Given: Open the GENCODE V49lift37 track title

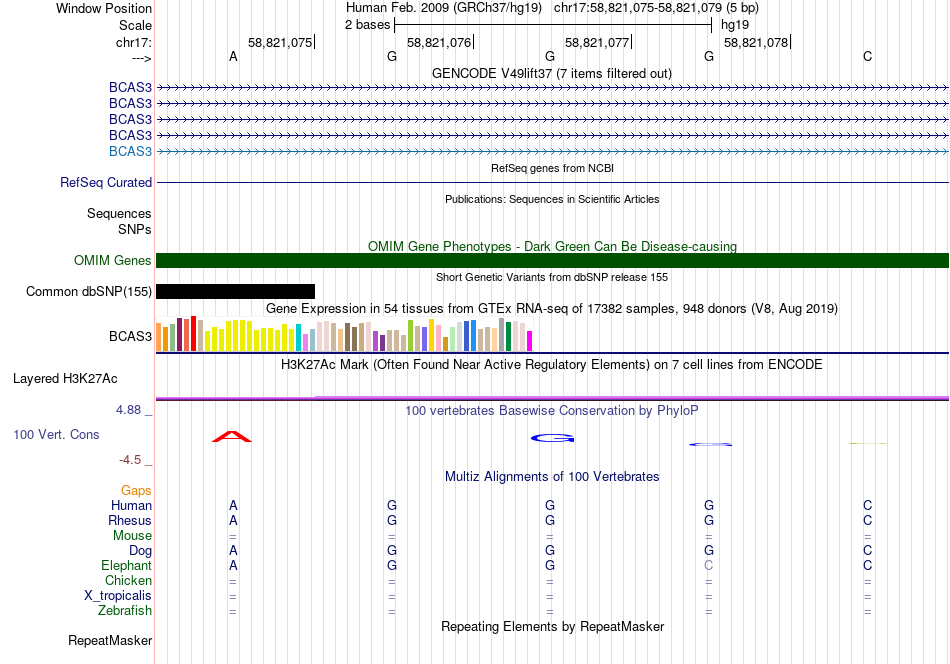Looking at the screenshot, I should (551, 73).
